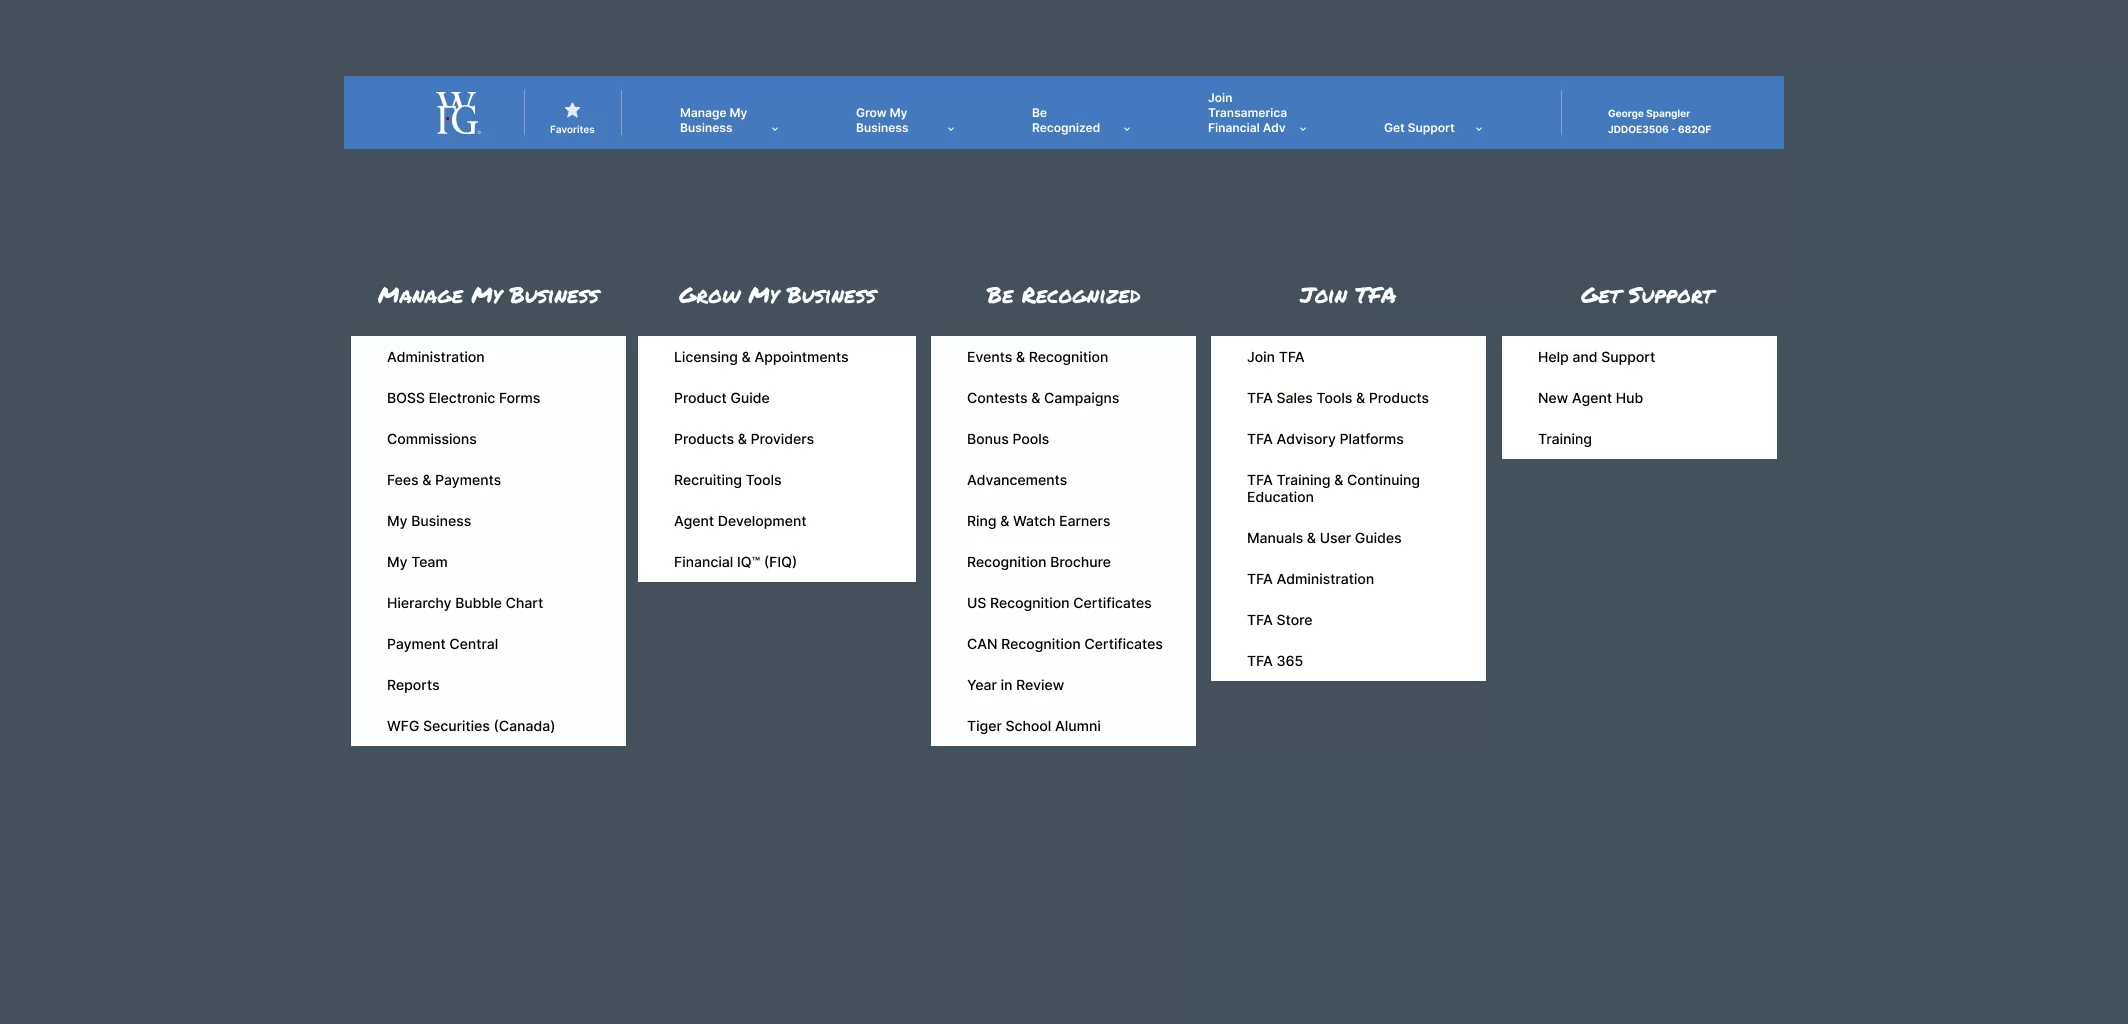
Task: Expand Join Transamerica Financial Adv chevron
Action: (x=1303, y=129)
